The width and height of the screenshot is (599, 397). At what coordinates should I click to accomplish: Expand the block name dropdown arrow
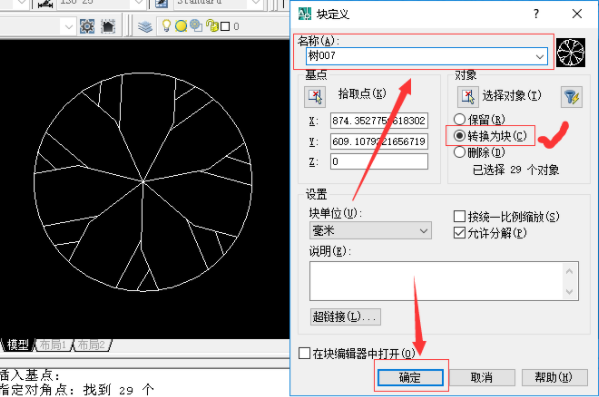point(539,57)
